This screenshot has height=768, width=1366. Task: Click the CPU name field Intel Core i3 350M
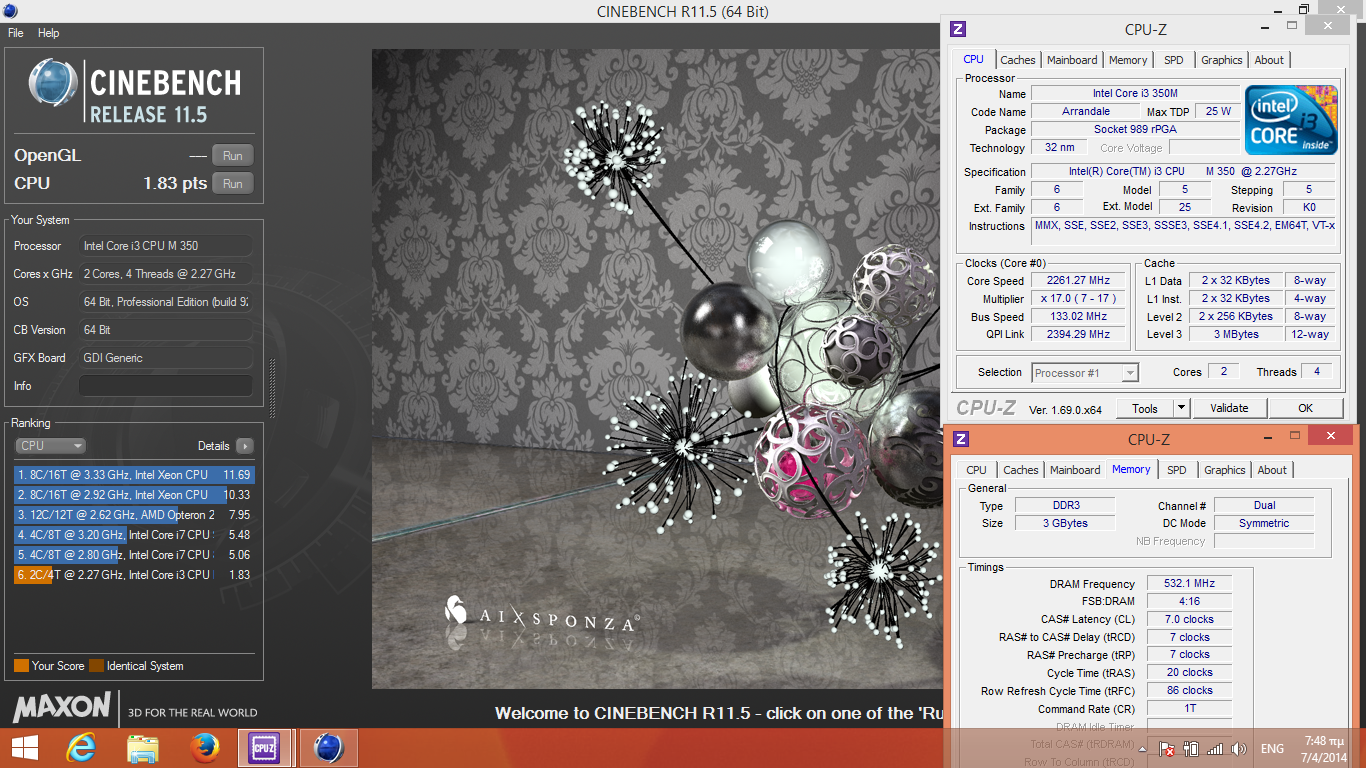pyautogui.click(x=1135, y=94)
